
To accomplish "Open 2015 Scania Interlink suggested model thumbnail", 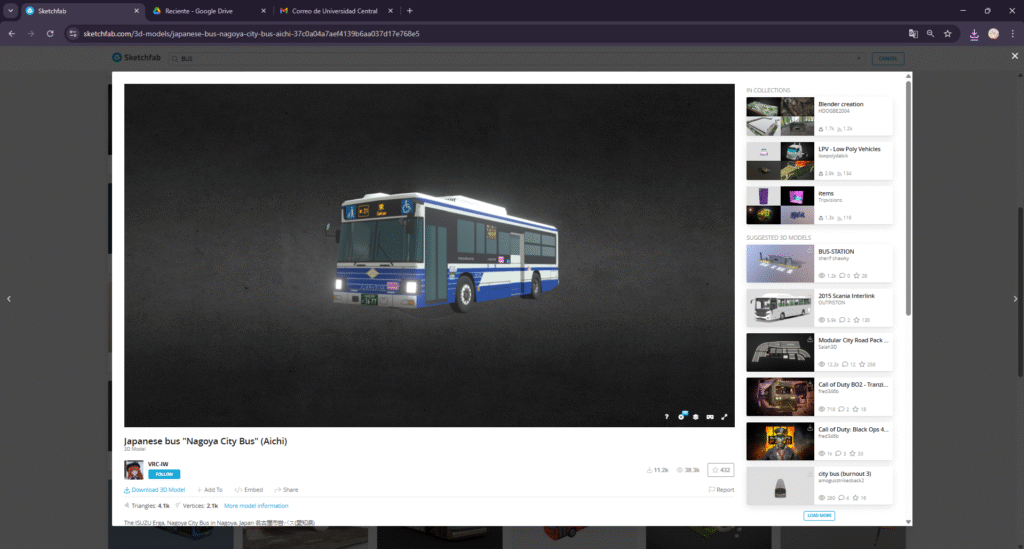I will (780, 308).
